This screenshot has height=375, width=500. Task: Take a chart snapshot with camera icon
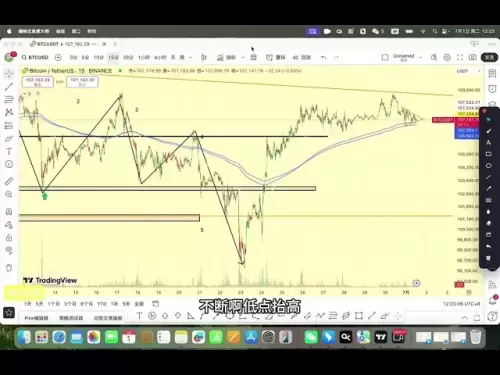[x=473, y=57]
